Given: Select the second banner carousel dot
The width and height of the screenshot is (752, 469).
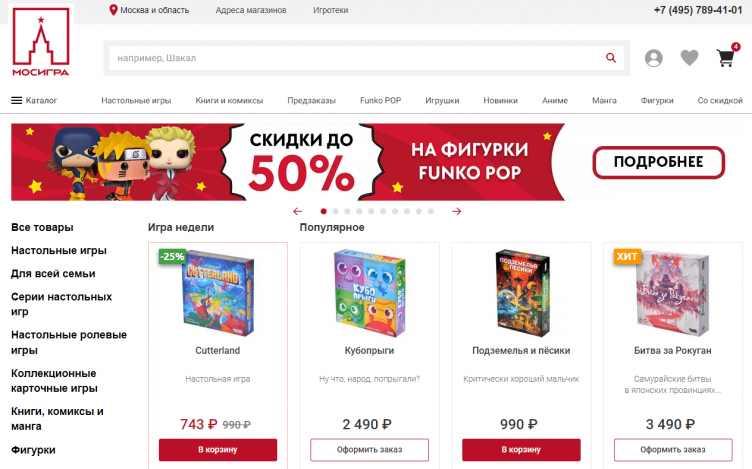Looking at the screenshot, I should 335,211.
